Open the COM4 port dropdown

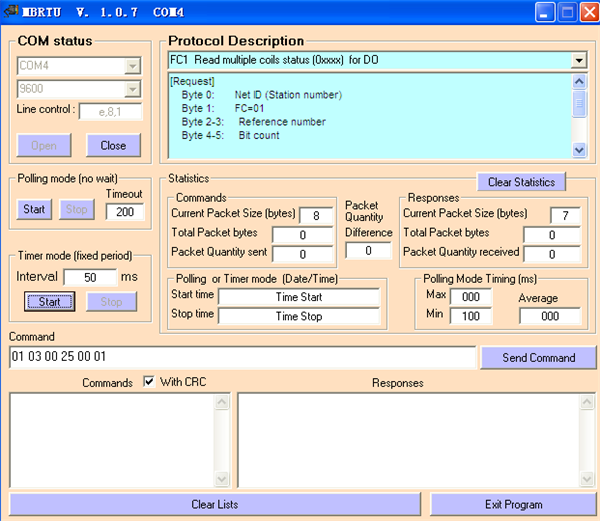pos(132,66)
